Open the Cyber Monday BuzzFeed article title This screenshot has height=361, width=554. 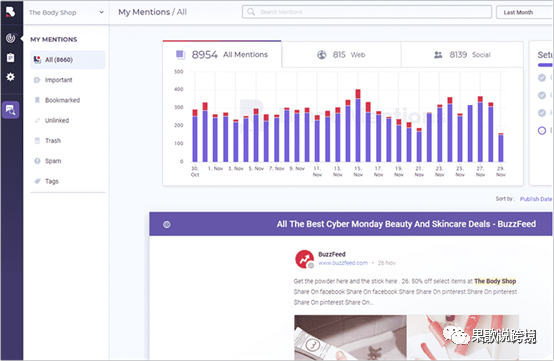point(406,224)
